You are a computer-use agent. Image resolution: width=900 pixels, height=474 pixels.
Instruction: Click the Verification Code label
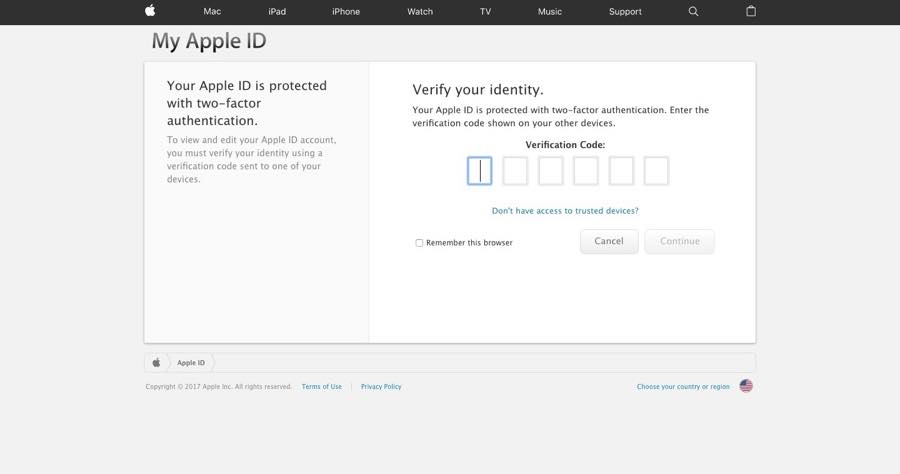pos(565,145)
